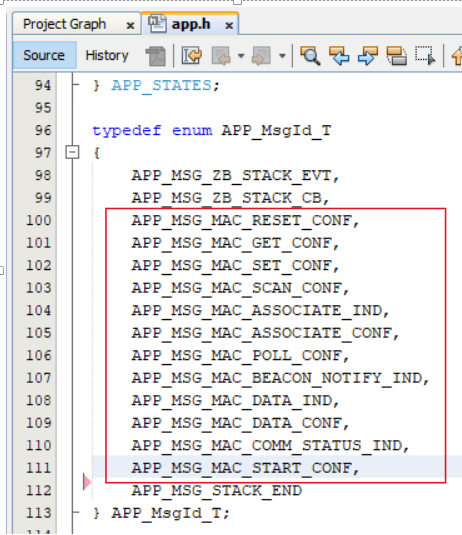Click Find Previous Occurrence arrow icon
The image size is (462, 535).
coord(339,56)
